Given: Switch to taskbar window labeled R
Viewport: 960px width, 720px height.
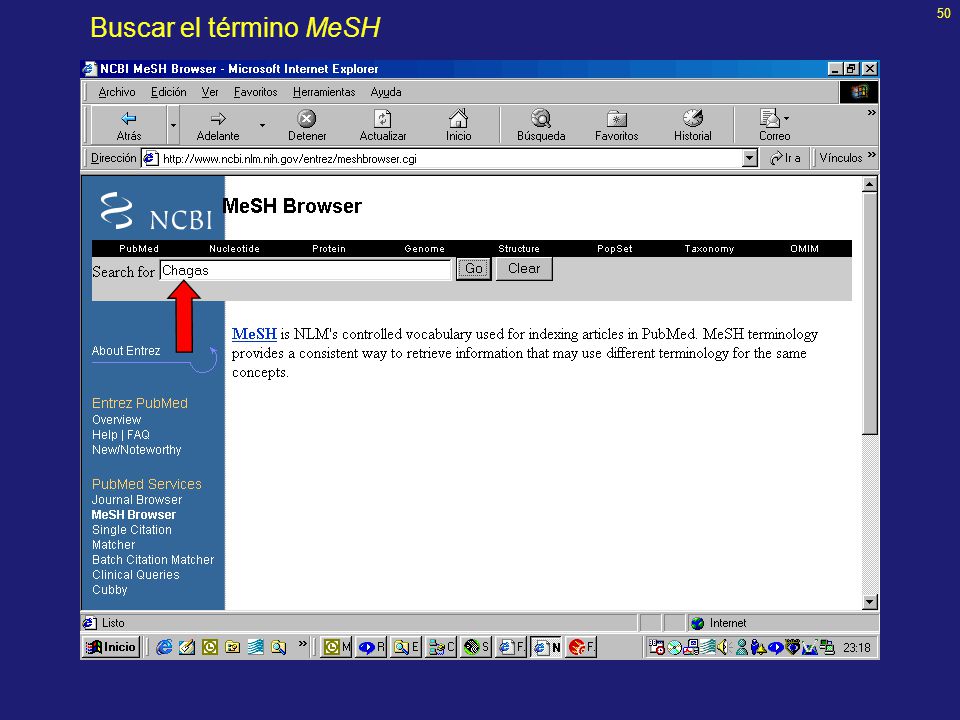Looking at the screenshot, I should (x=372, y=647).
